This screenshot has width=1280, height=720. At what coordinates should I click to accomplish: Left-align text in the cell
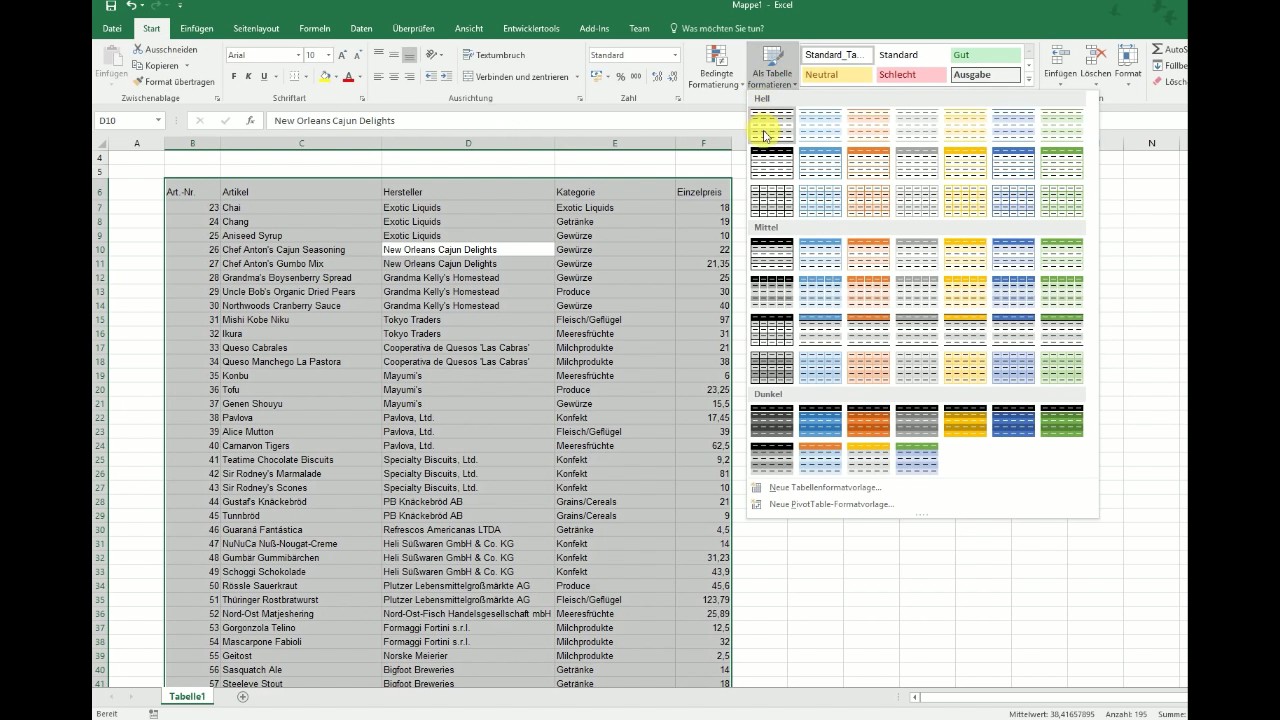tap(379, 77)
